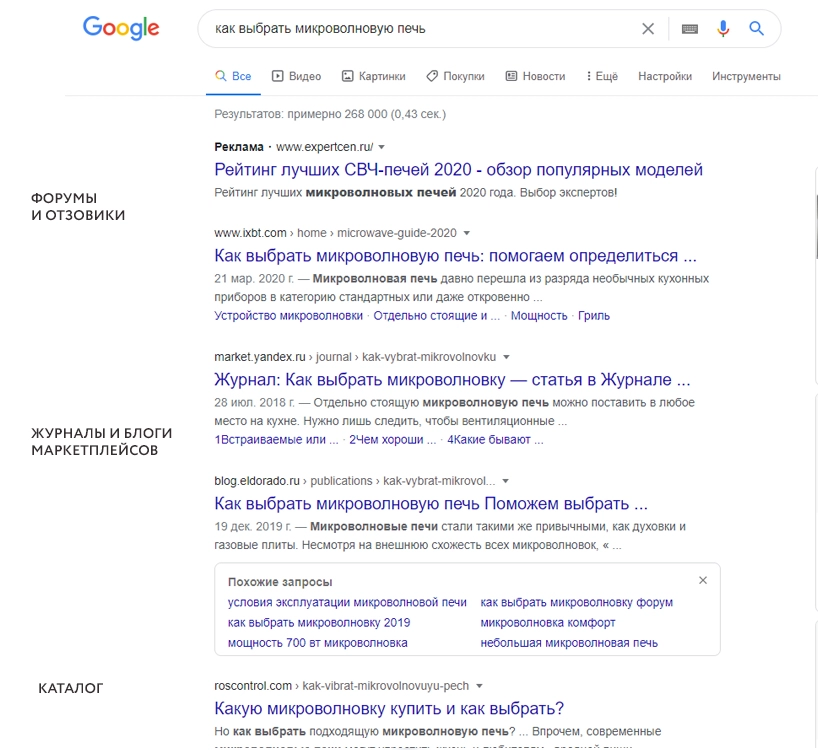Screen dimensions: 818x750
Task: Open sitelink Гриль
Action: pyautogui.click(x=594, y=316)
